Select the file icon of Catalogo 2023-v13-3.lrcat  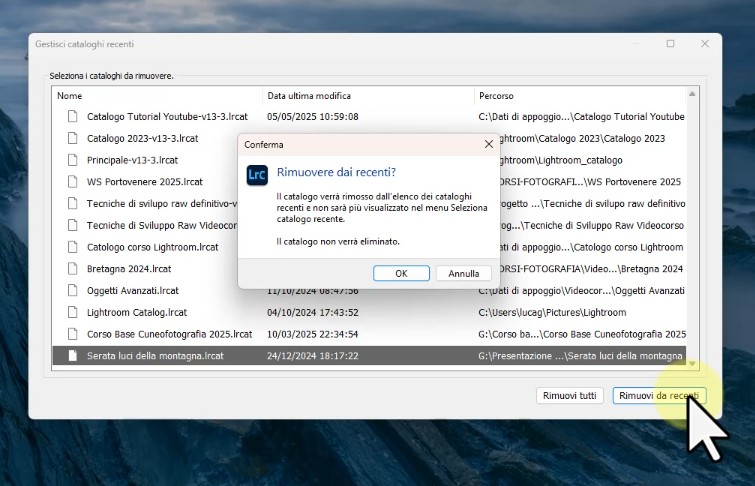(x=73, y=138)
